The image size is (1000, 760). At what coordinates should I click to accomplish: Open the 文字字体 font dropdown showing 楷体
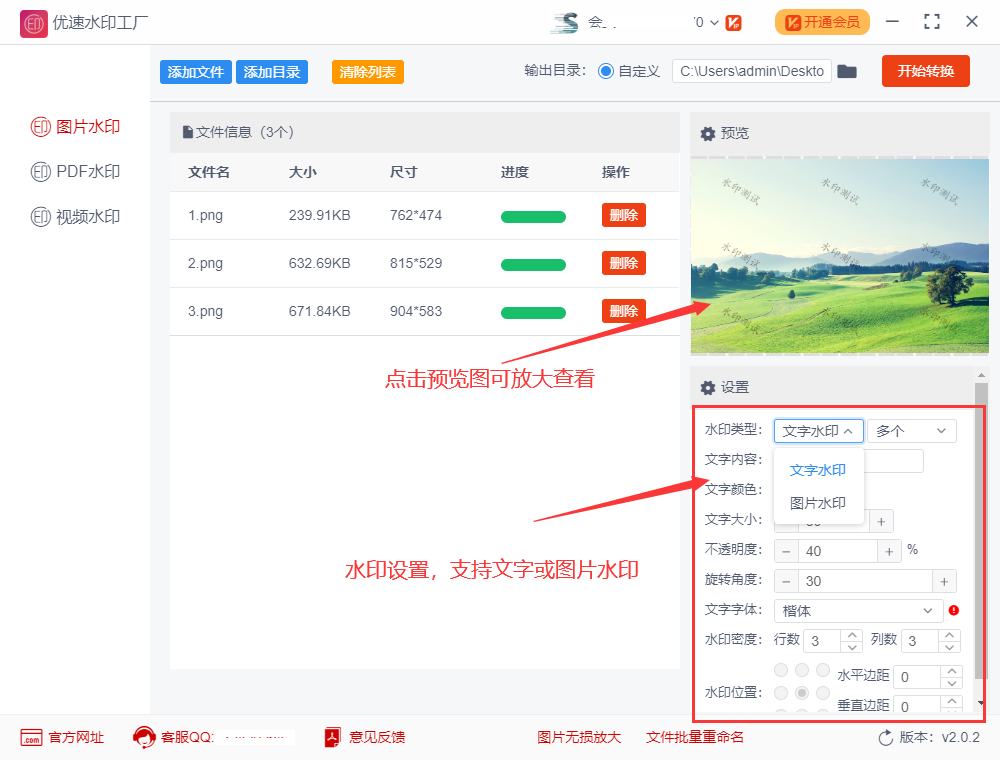coord(857,611)
